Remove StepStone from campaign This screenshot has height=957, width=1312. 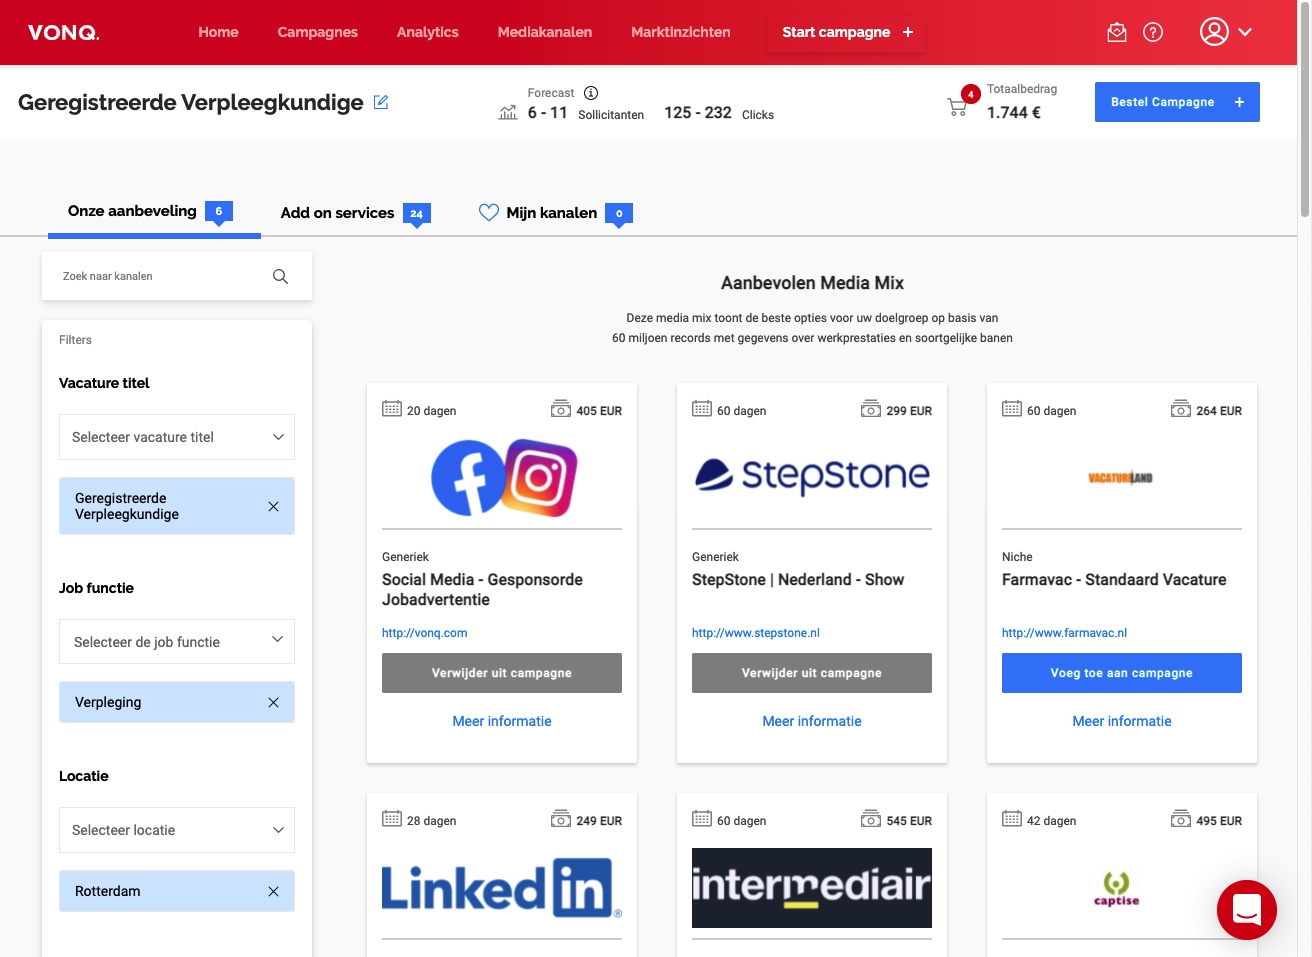click(x=812, y=673)
